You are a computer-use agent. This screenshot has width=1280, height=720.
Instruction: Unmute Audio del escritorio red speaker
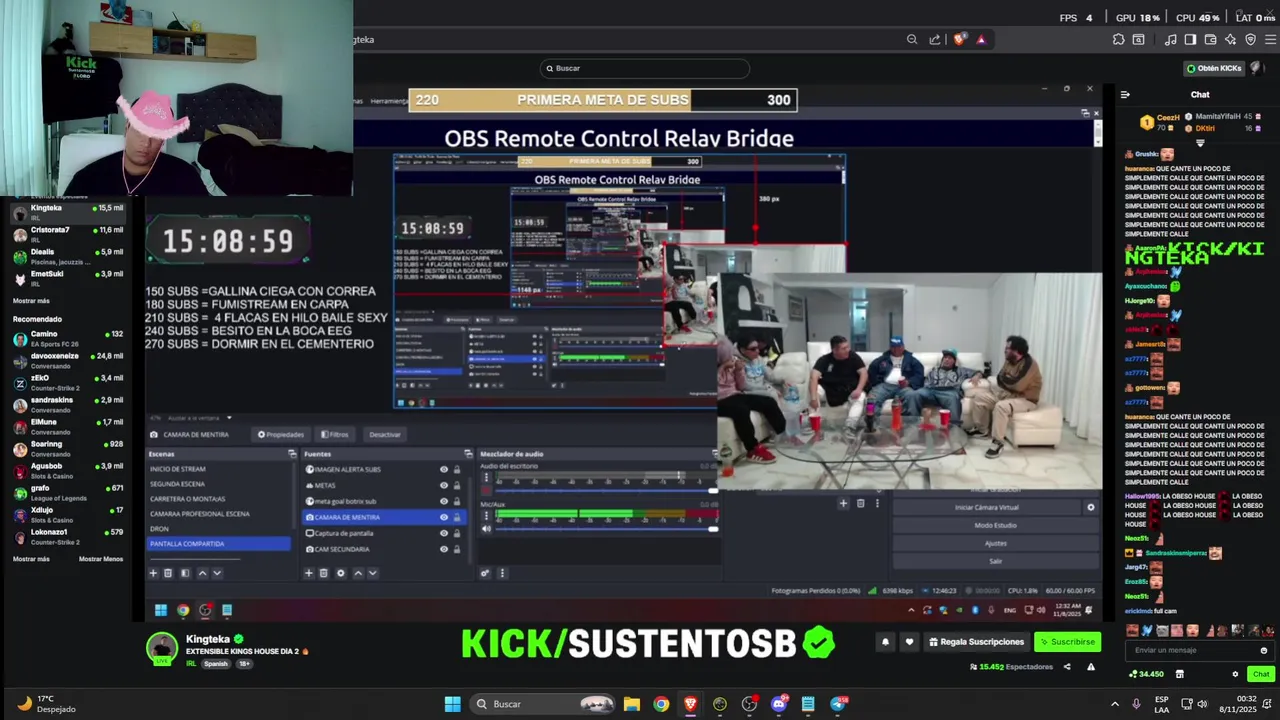[487, 490]
